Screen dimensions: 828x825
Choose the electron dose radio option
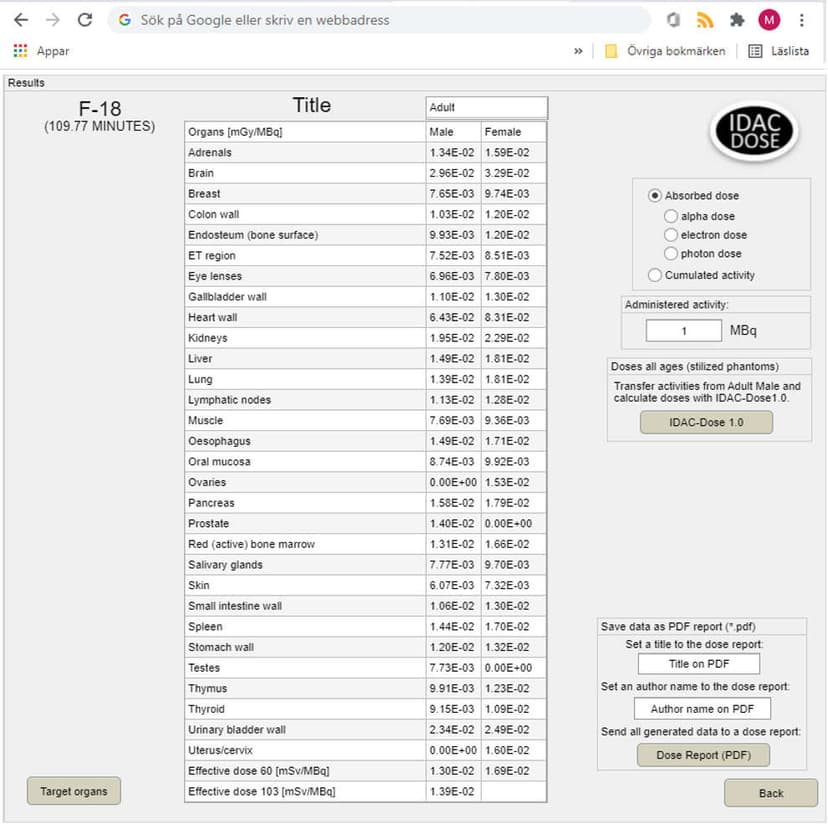click(x=671, y=235)
